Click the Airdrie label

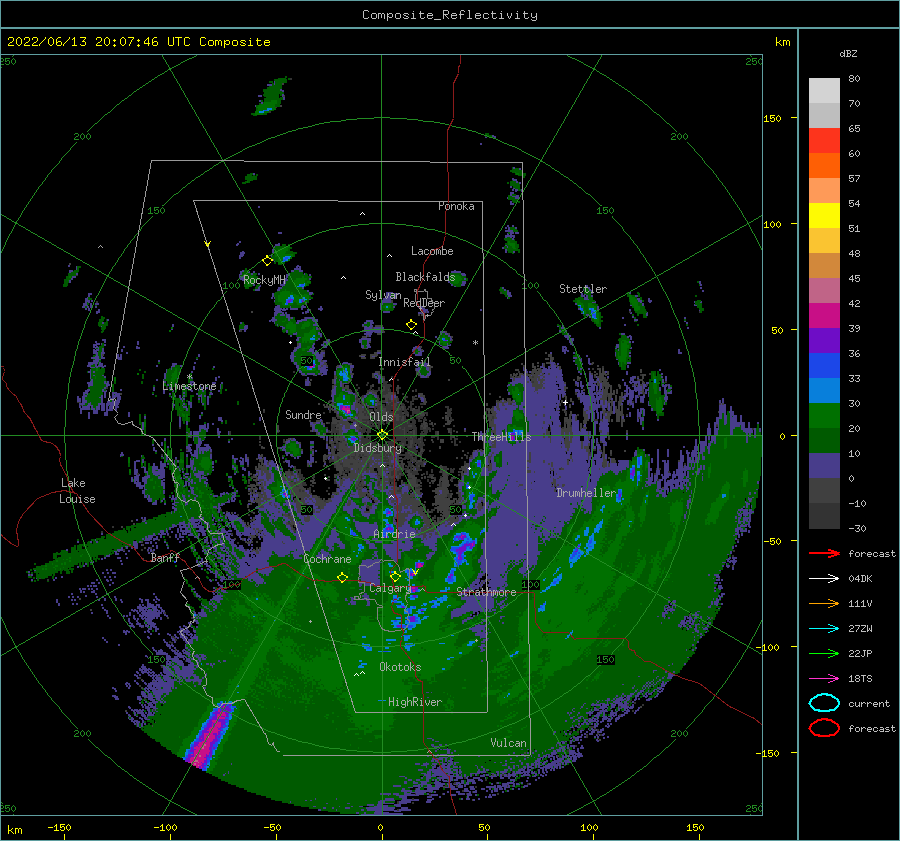(394, 534)
